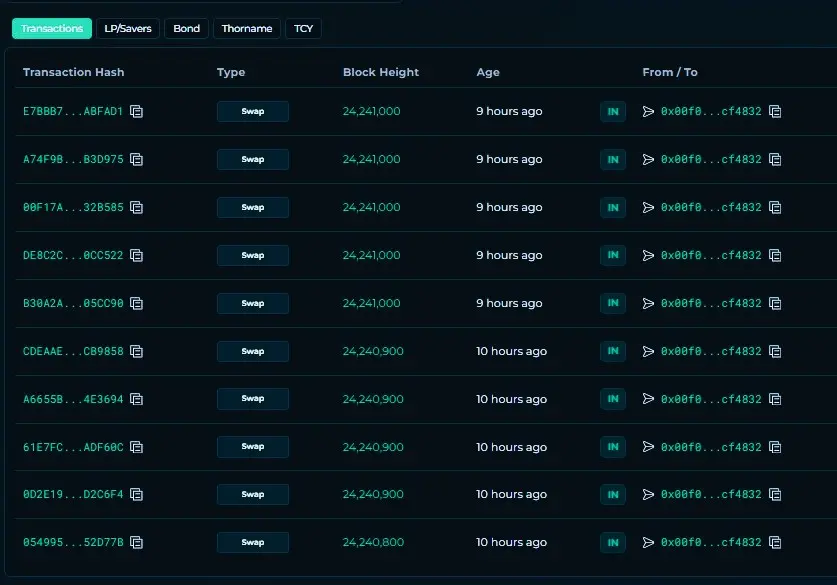Open the LP/Savers tab
This screenshot has height=585, width=837.
point(128,28)
